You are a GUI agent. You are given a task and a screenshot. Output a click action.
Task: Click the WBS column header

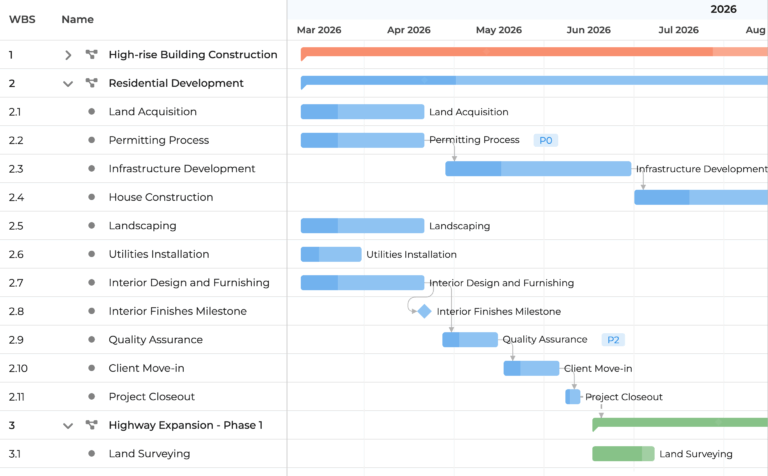point(24,19)
